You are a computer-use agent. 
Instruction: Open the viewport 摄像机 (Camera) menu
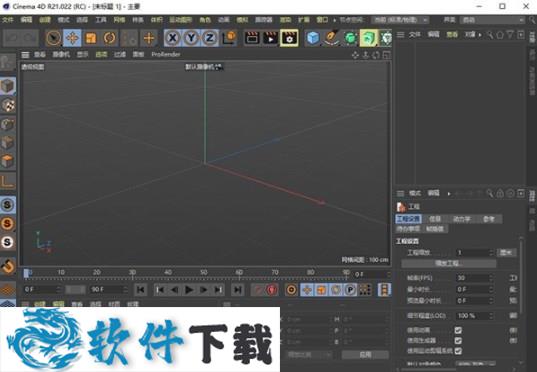click(61, 54)
